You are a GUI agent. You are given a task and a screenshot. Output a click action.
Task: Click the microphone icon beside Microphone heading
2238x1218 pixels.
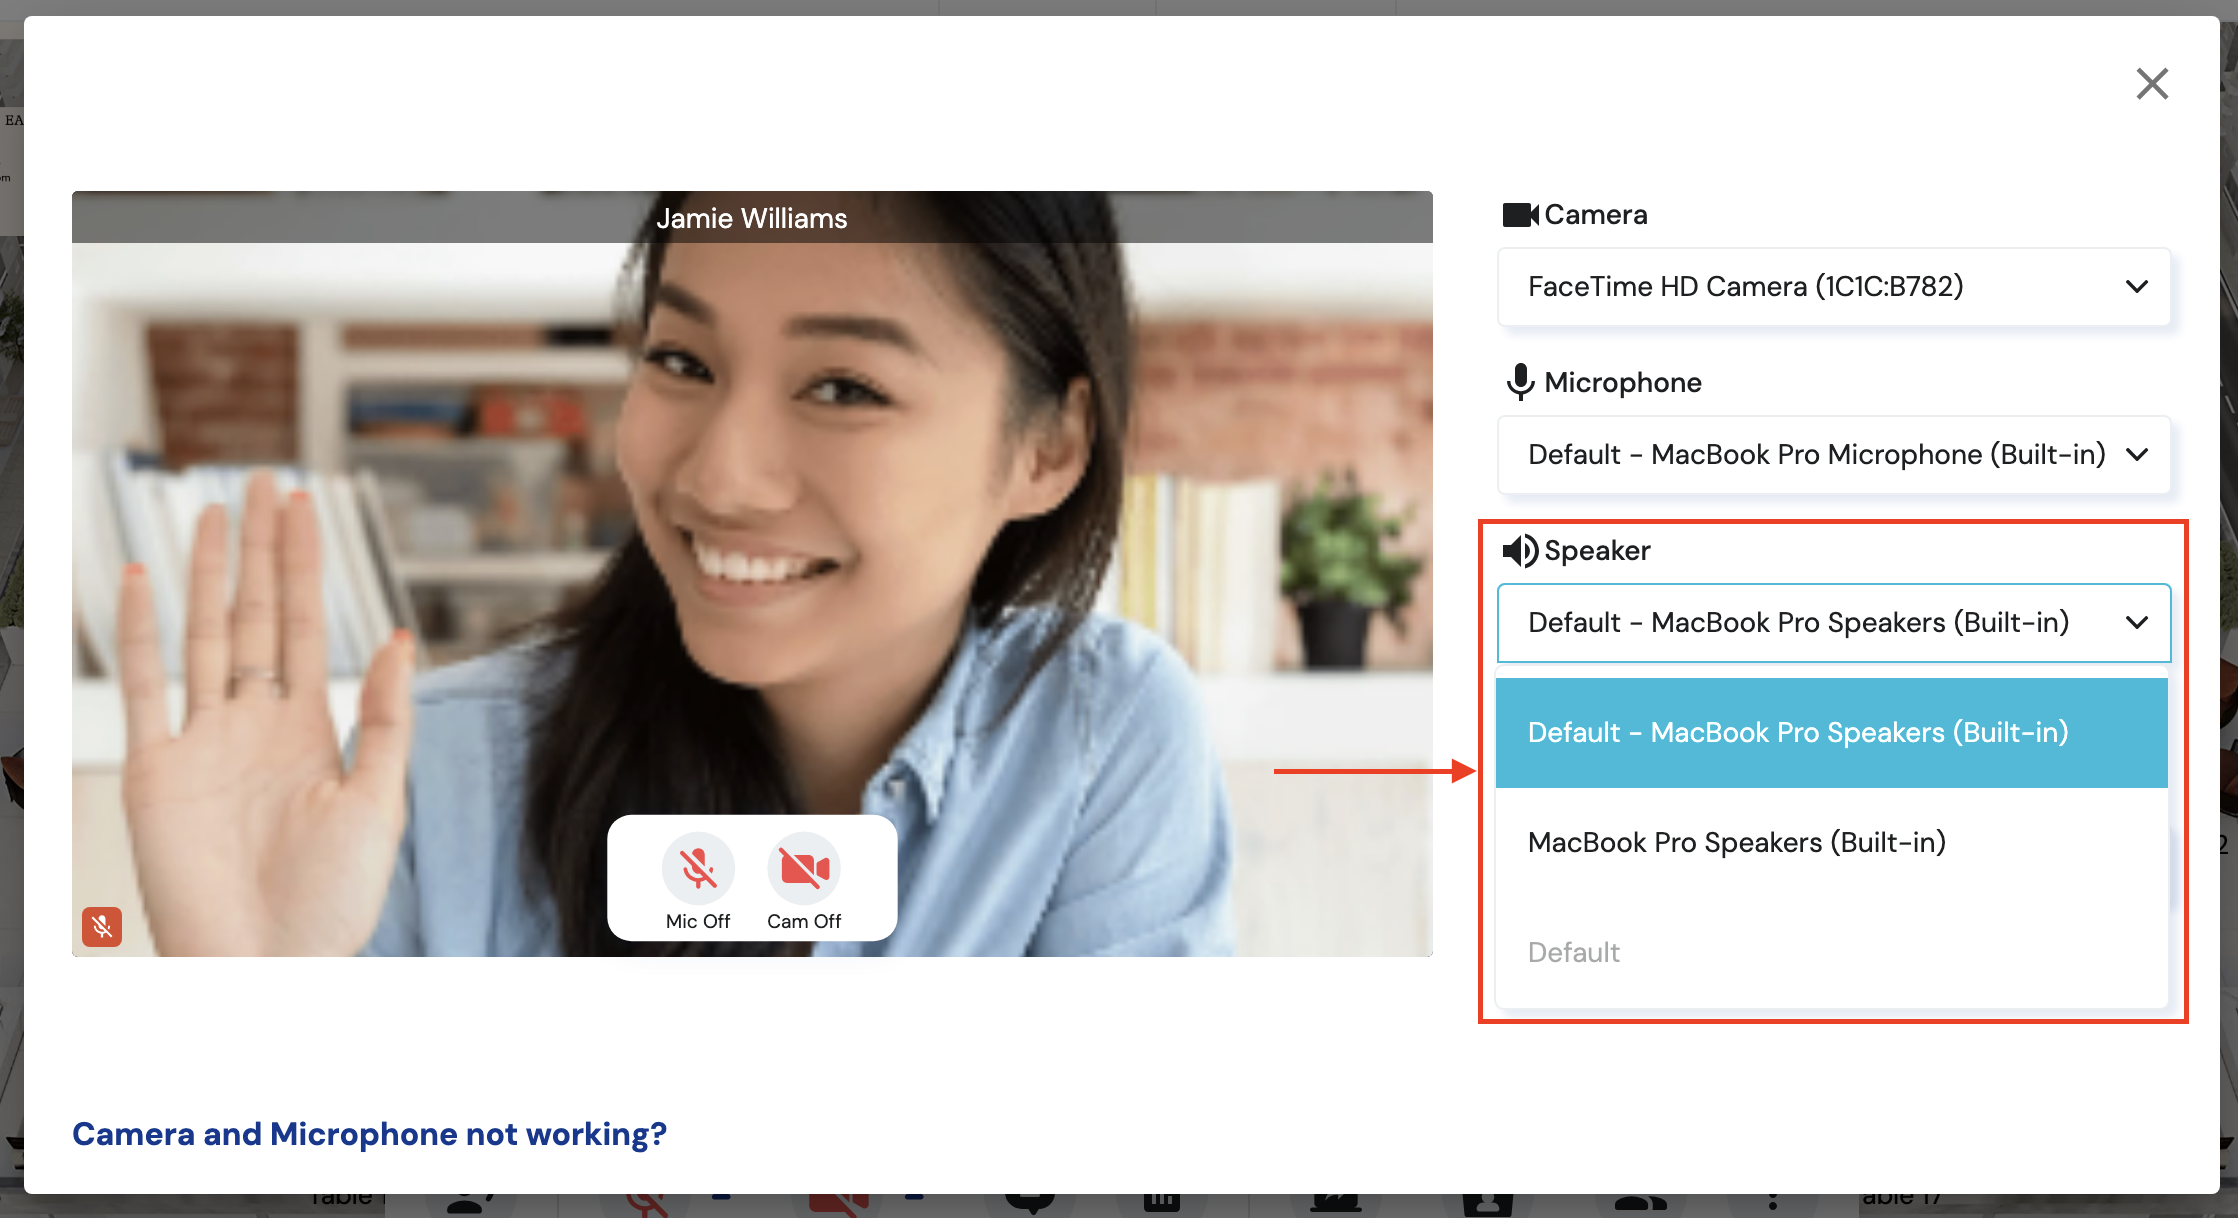click(x=1520, y=382)
